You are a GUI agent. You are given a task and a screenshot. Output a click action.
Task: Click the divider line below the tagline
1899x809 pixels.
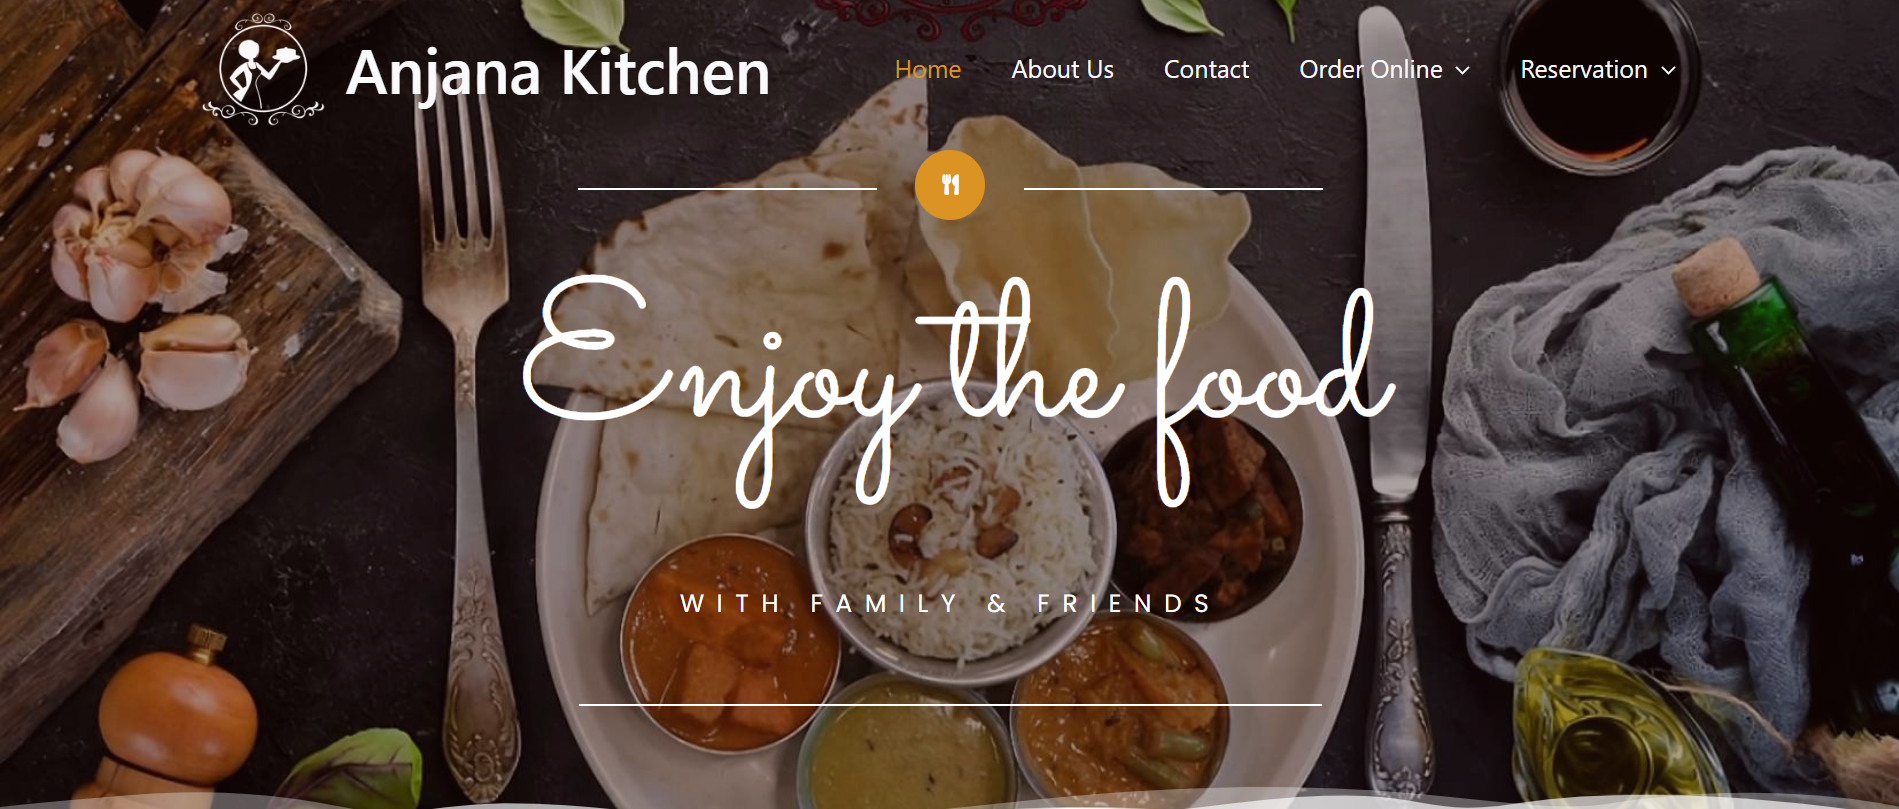950,705
